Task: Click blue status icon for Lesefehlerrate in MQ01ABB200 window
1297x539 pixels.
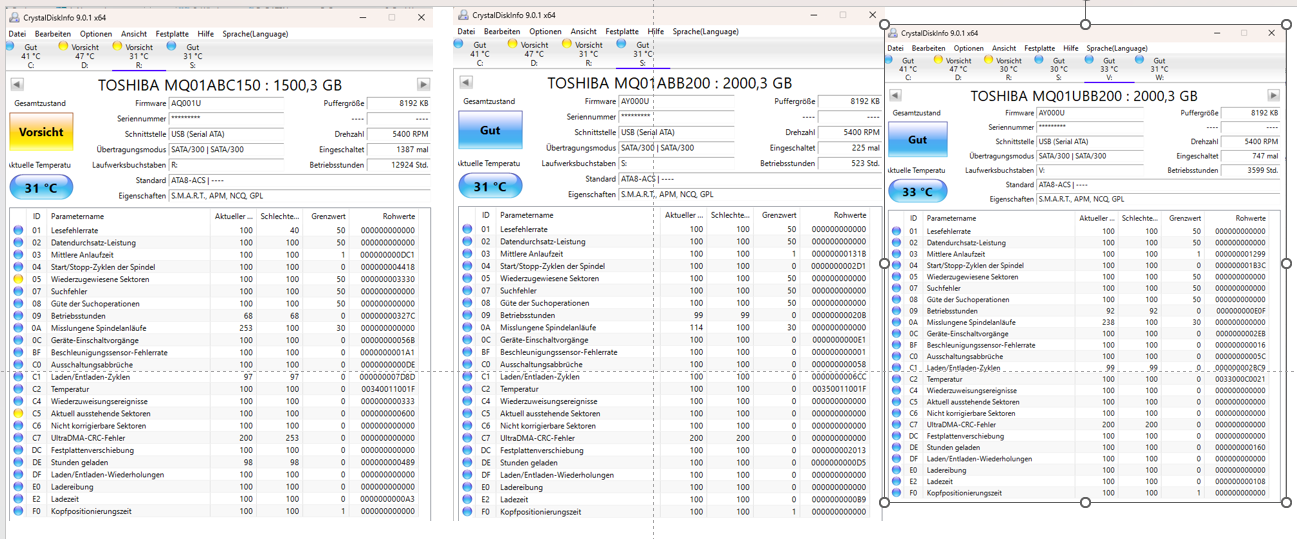Action: tap(467, 230)
